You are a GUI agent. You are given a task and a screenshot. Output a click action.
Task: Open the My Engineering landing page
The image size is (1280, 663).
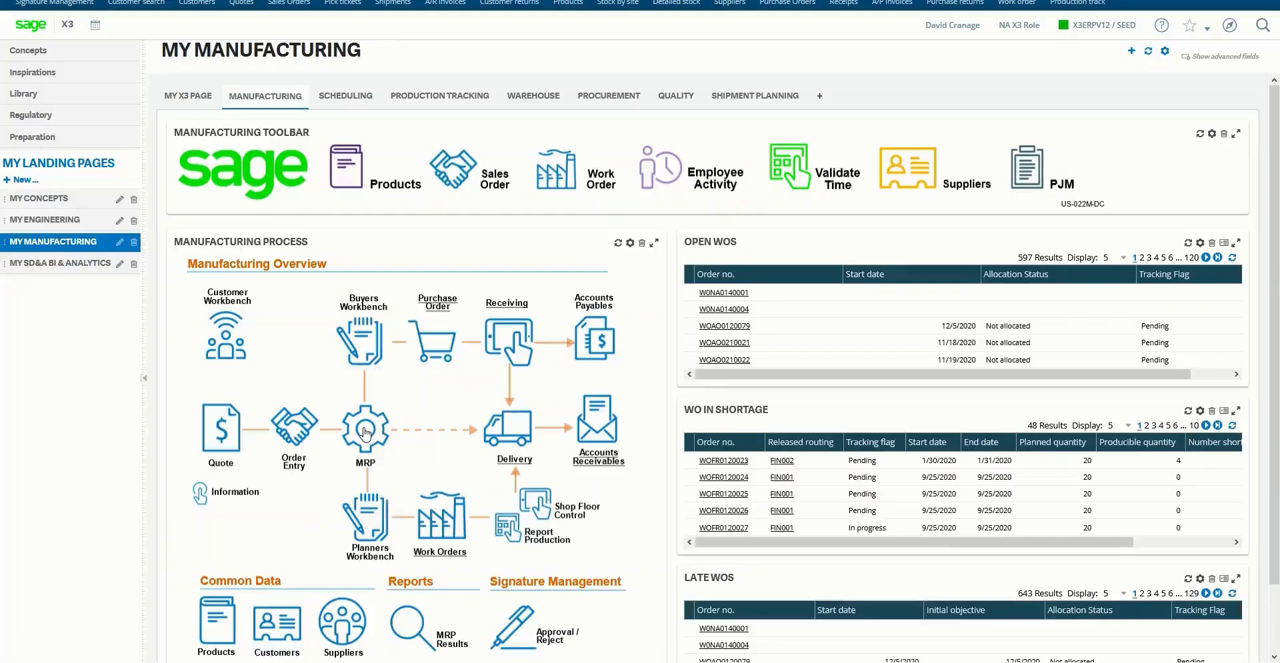click(44, 220)
